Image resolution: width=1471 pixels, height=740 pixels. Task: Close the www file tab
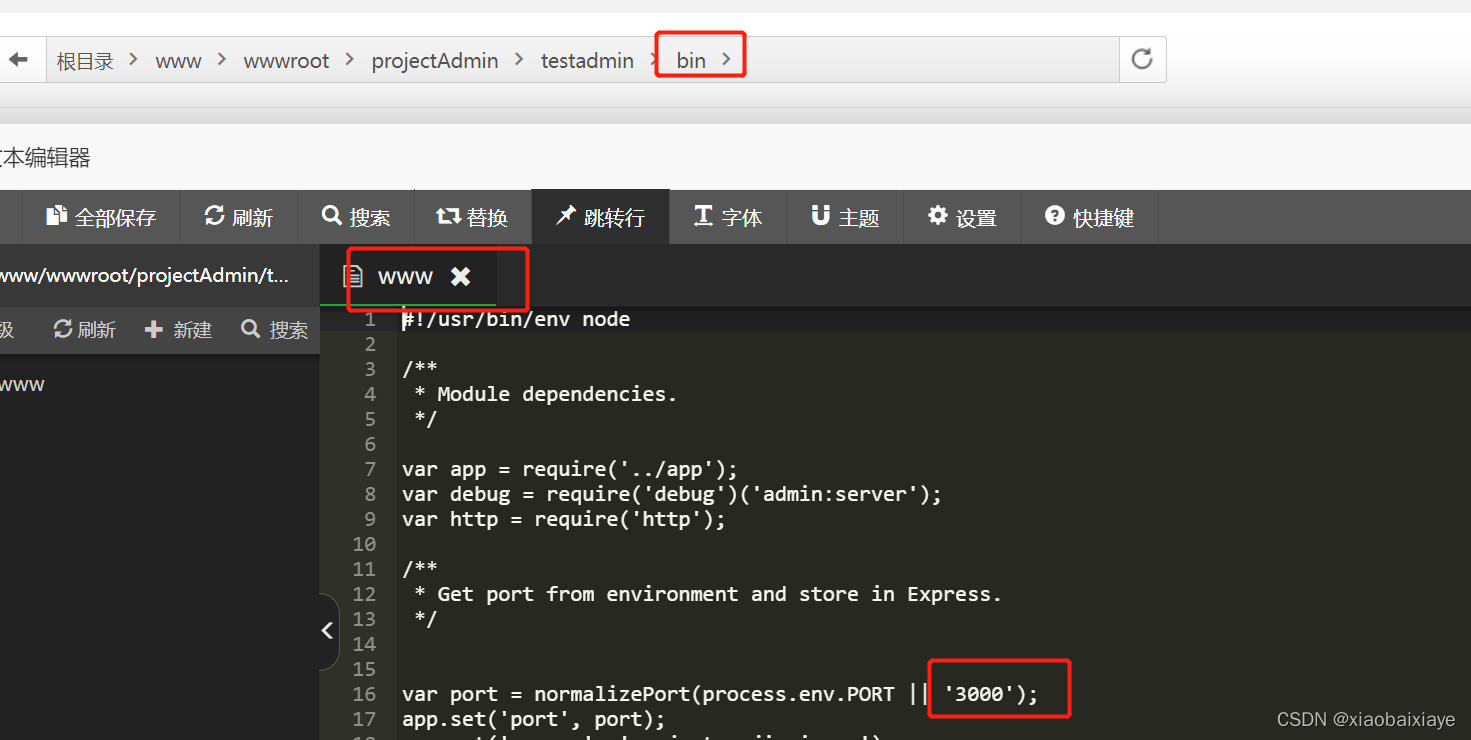tap(460, 277)
